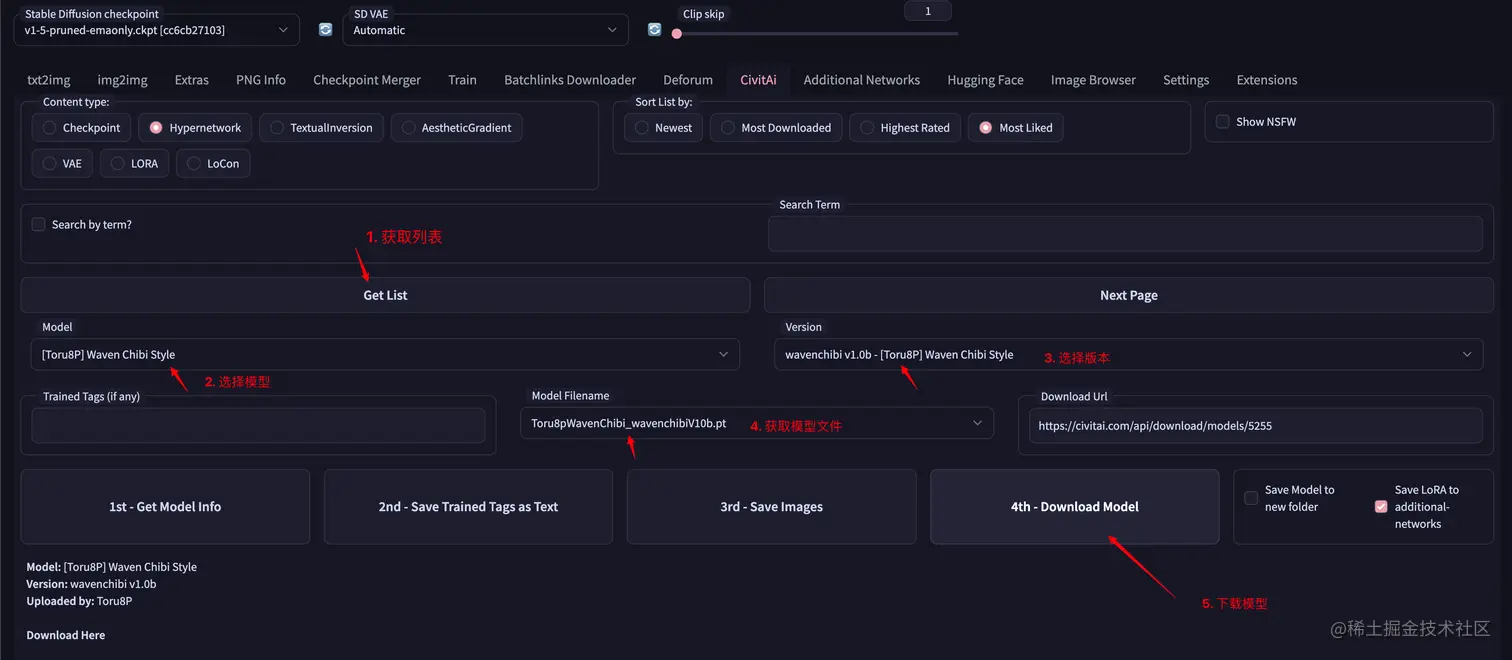Expand the Version dropdown
This screenshot has height=660, width=1512.
(1128, 354)
